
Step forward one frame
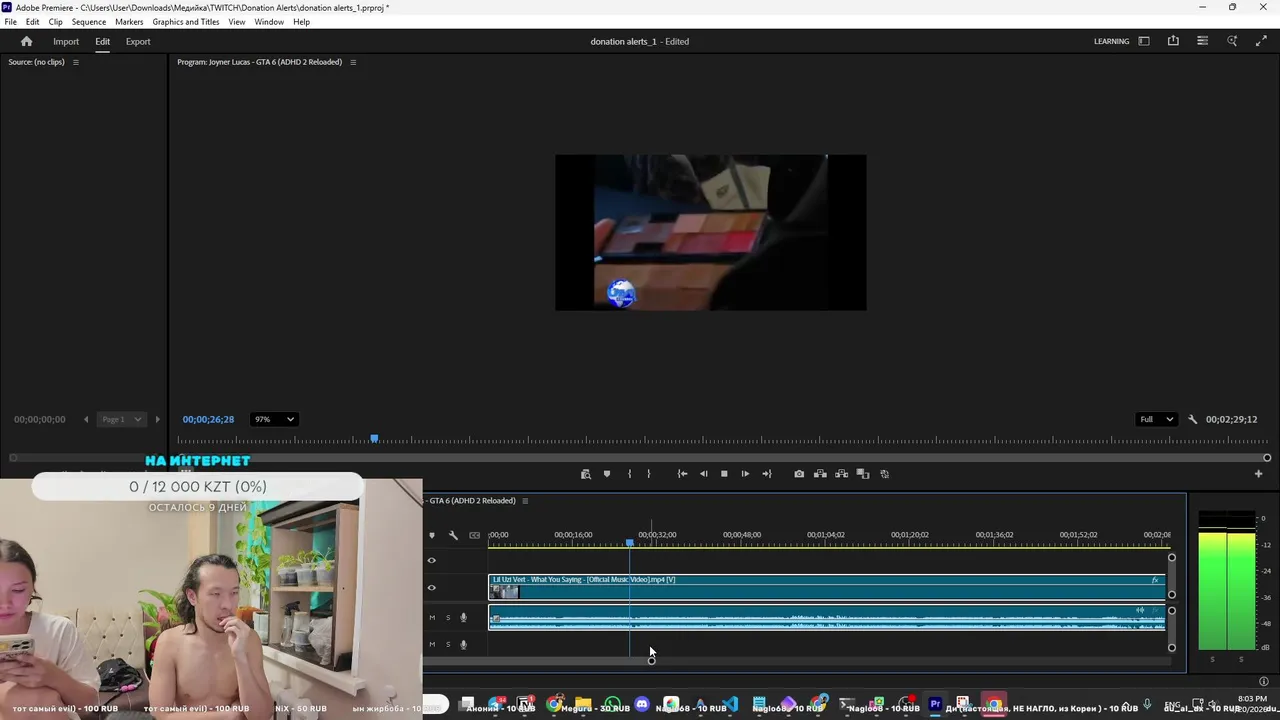tap(745, 474)
